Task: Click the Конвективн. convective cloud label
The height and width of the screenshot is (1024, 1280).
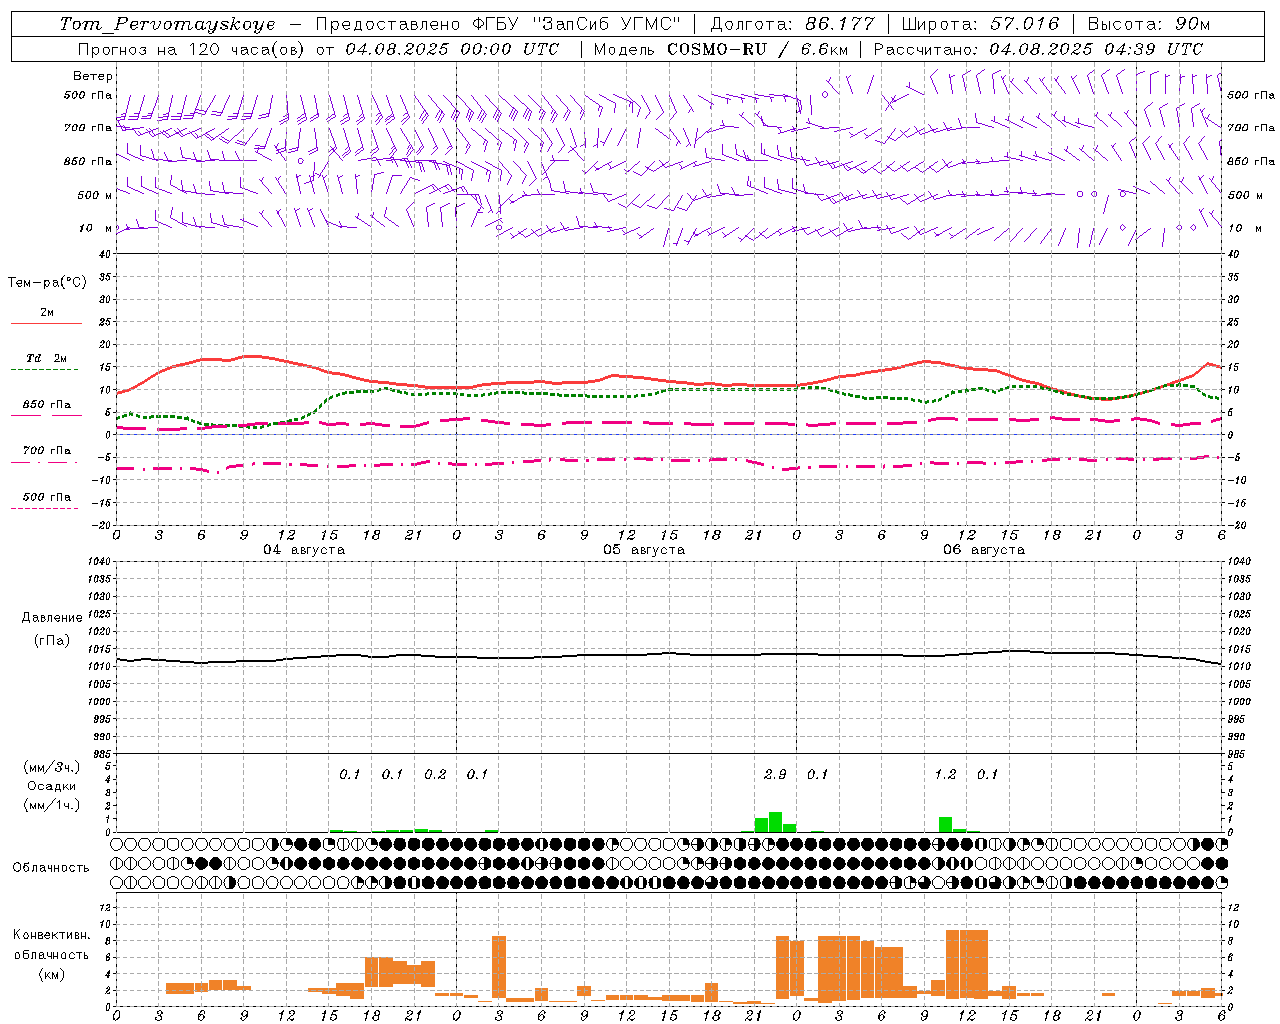Action: [52, 935]
